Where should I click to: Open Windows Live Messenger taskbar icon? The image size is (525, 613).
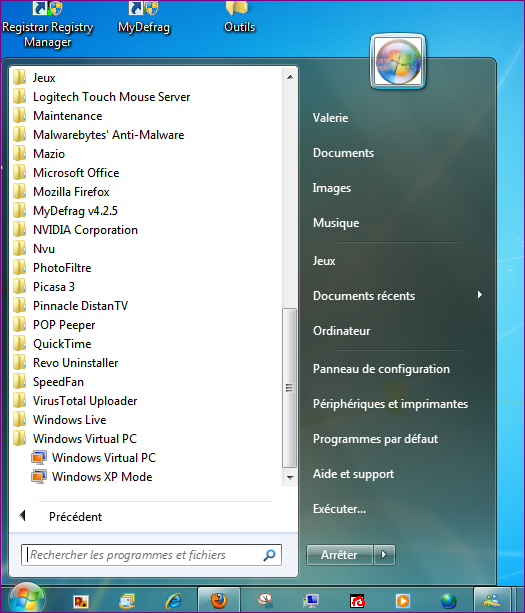492,600
